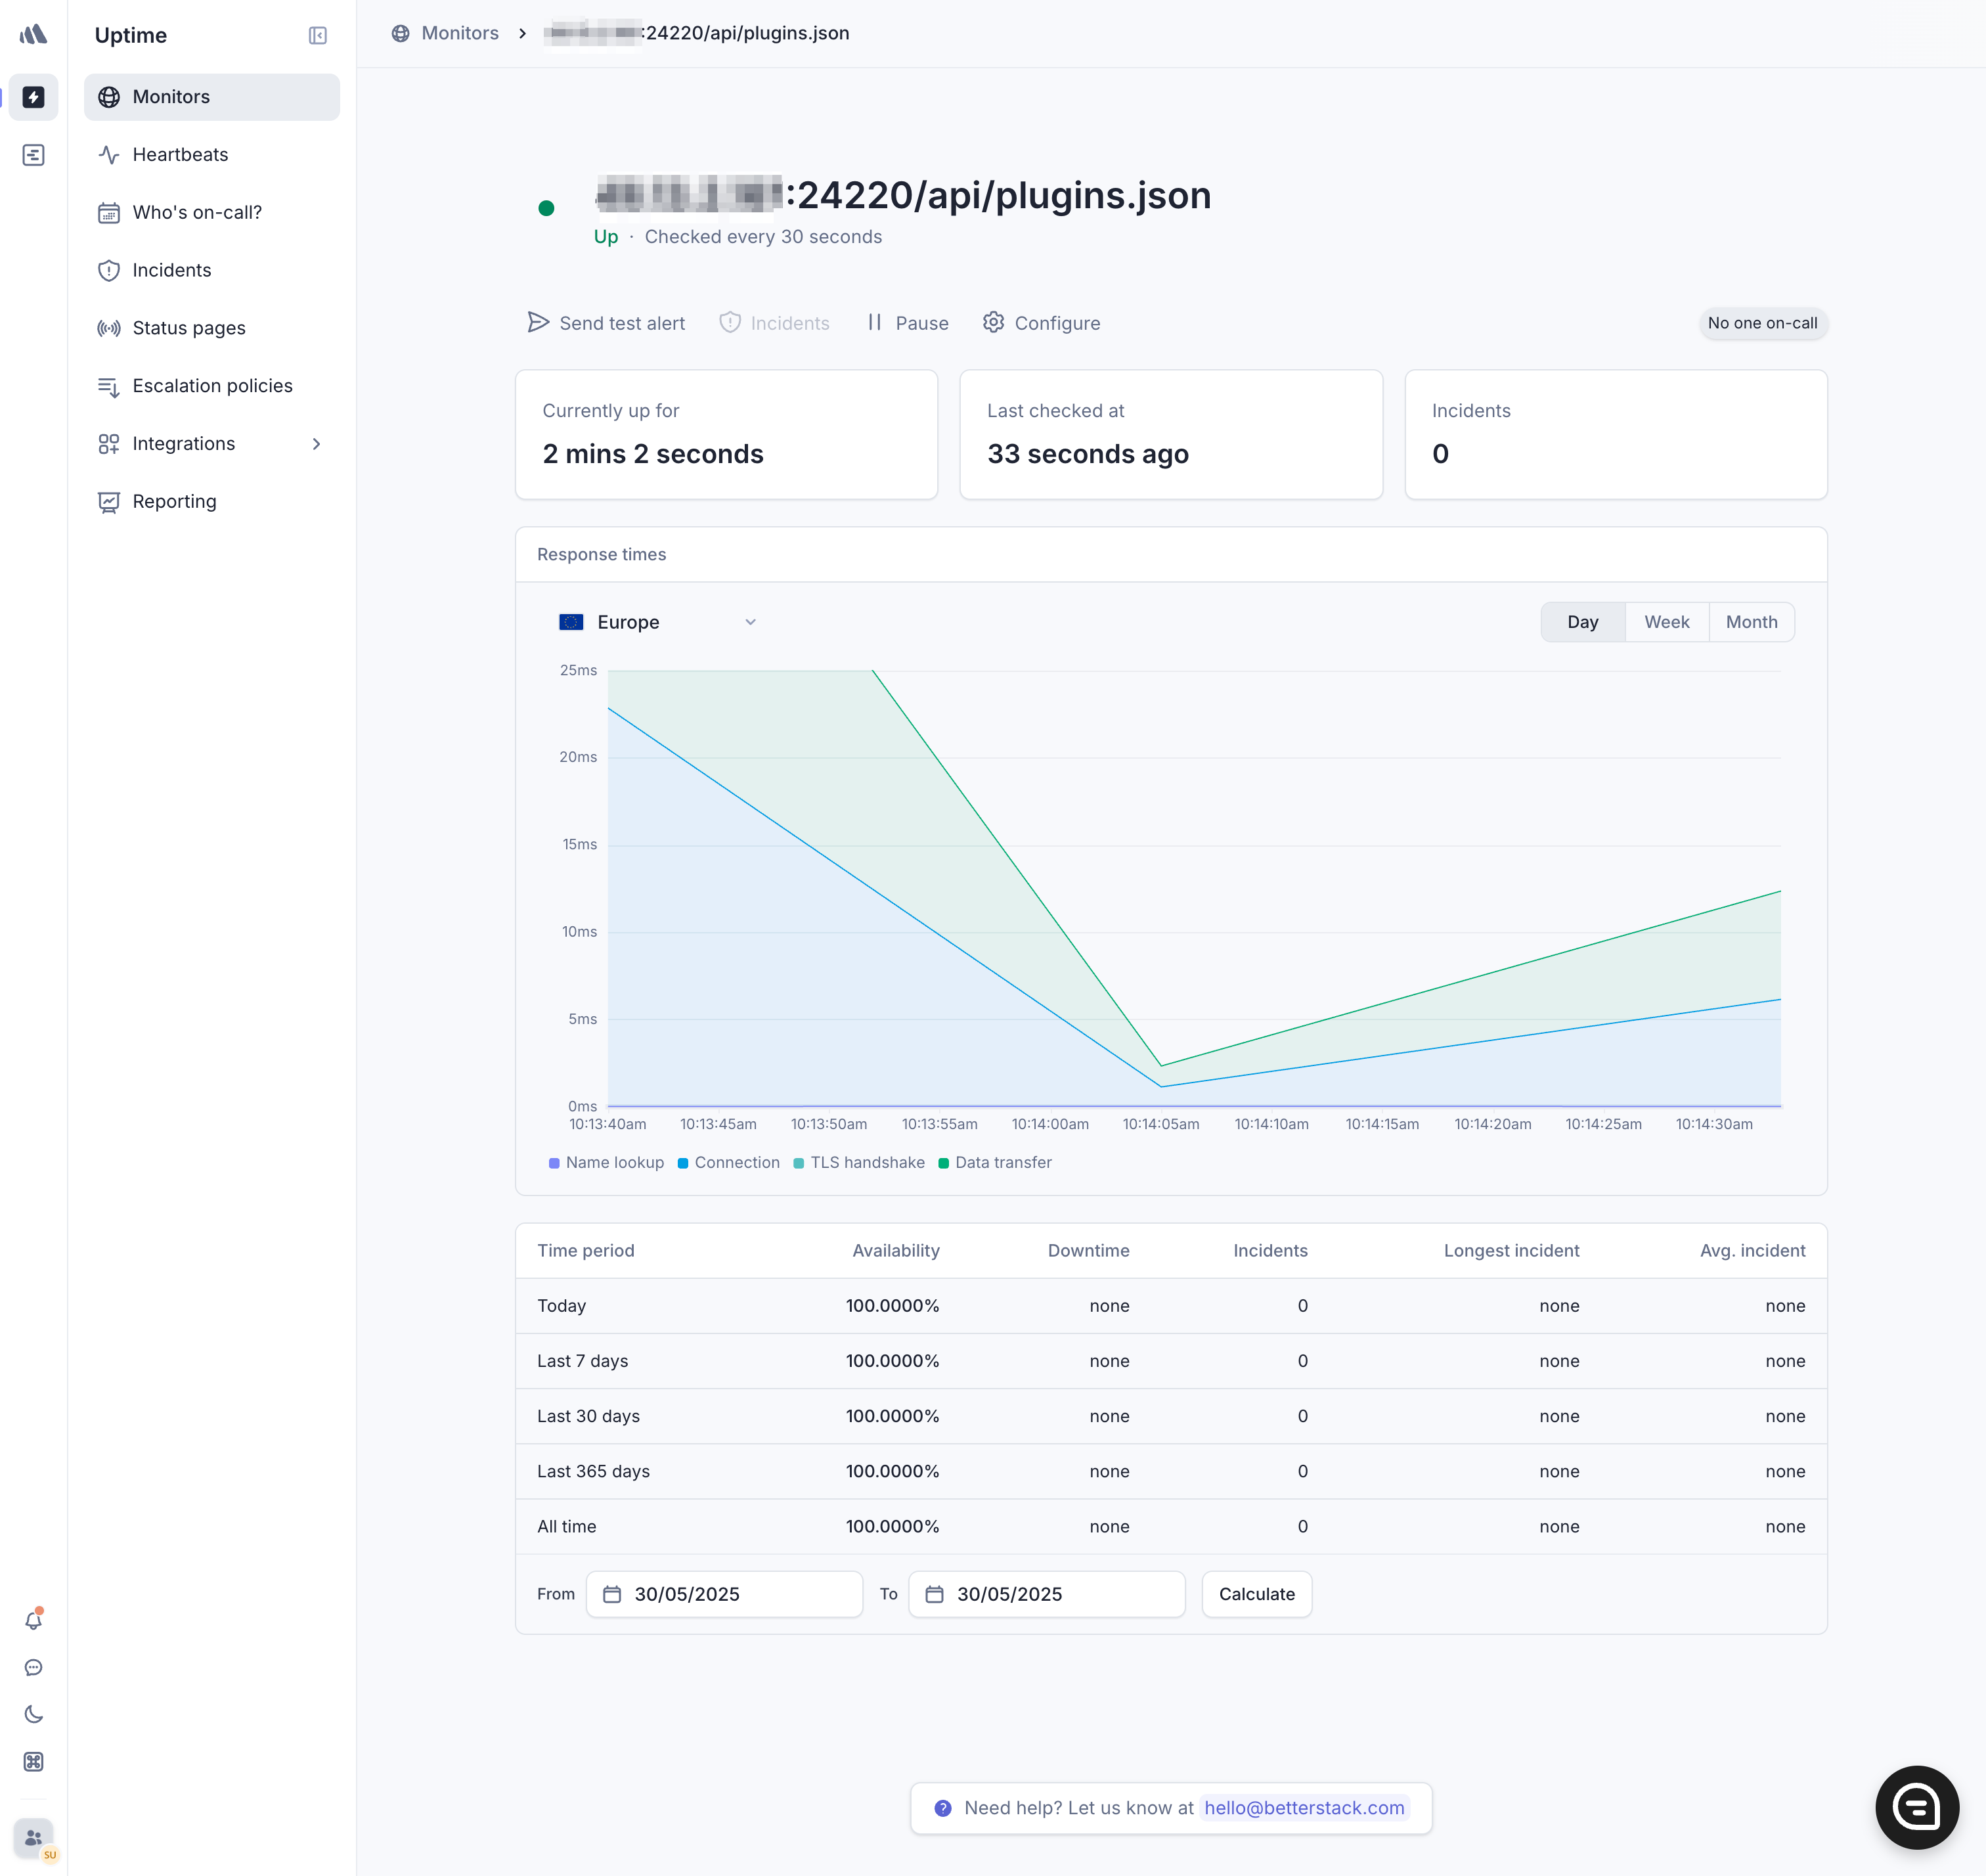Image resolution: width=1986 pixels, height=1876 pixels.
Task: Switch response times to Month view
Action: click(x=1751, y=621)
